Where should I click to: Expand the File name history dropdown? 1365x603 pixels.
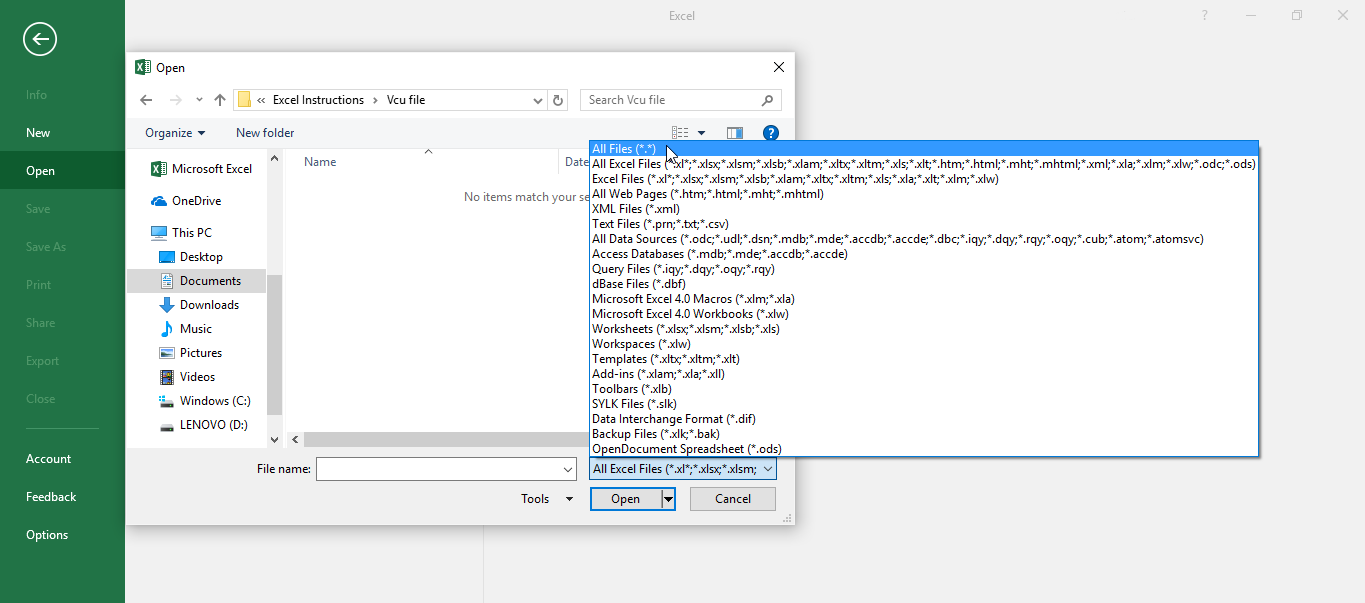567,469
